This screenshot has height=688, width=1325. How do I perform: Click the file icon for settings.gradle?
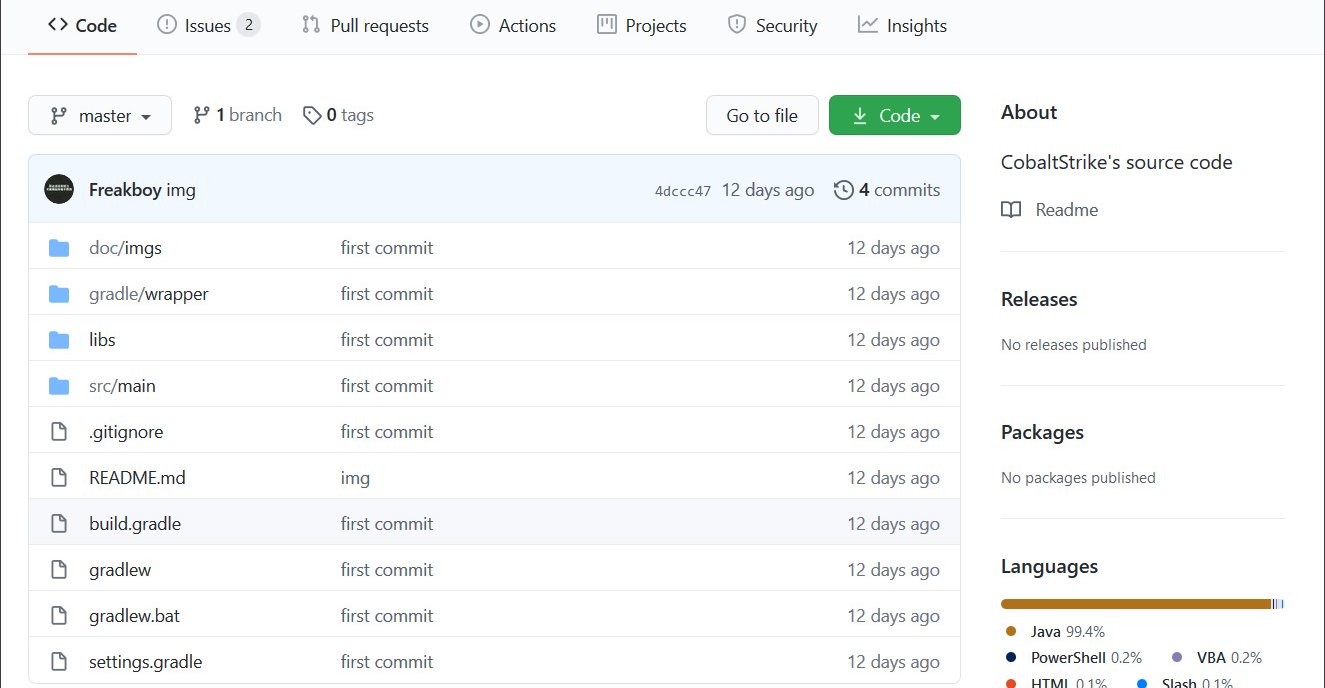[x=59, y=662]
